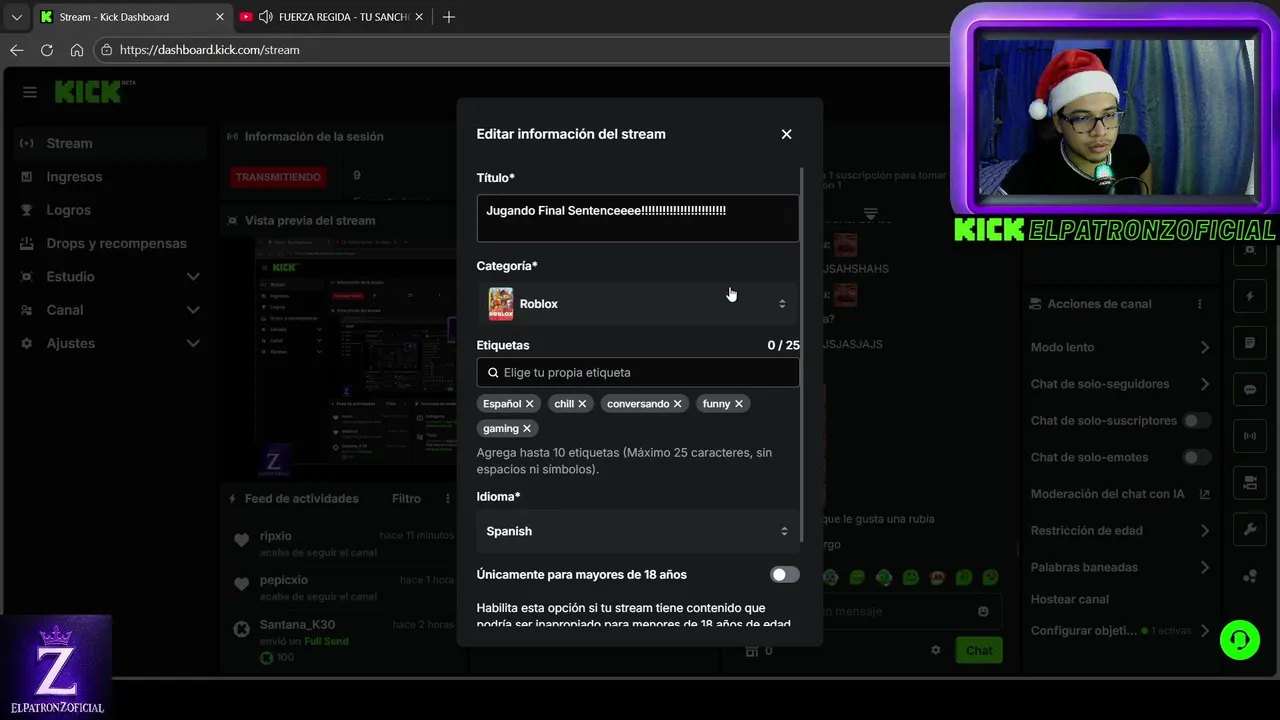Click the dialog's vertical scrollbar
This screenshot has width=1280, height=720.
click(x=802, y=355)
